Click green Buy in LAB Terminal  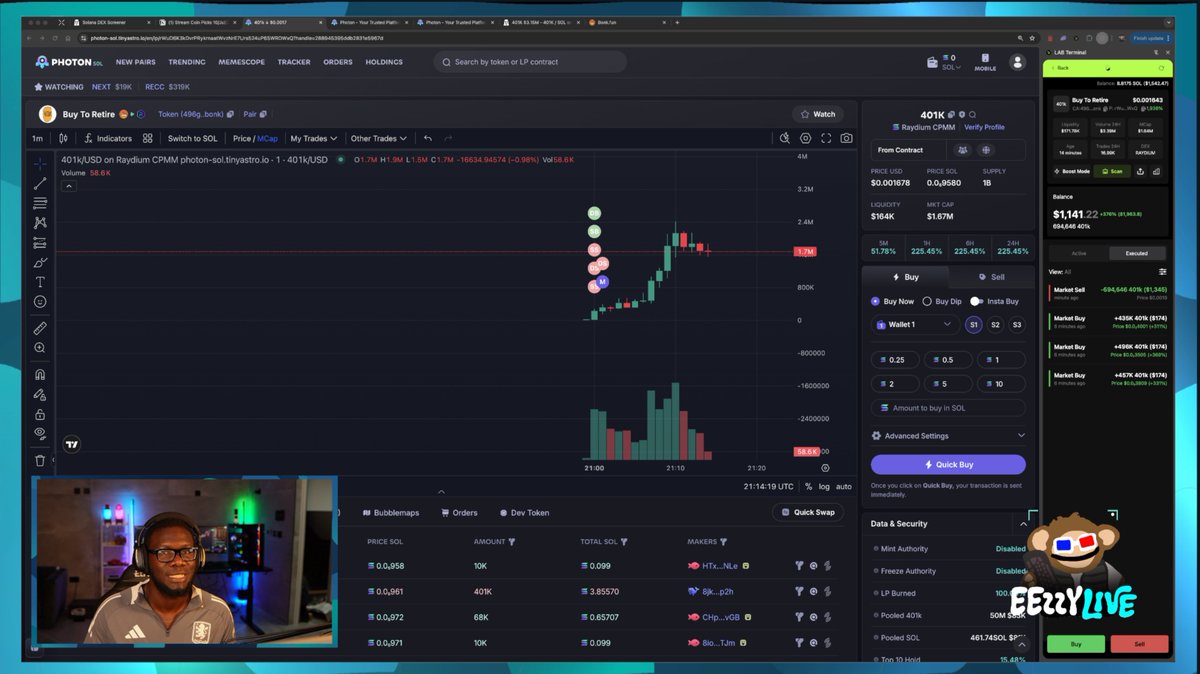(x=1076, y=644)
